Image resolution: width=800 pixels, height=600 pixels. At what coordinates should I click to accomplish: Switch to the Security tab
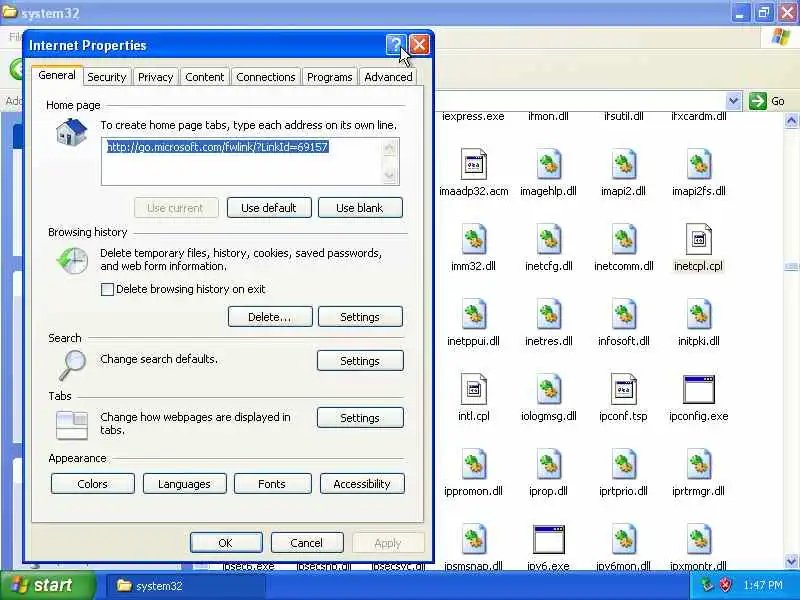click(x=107, y=77)
